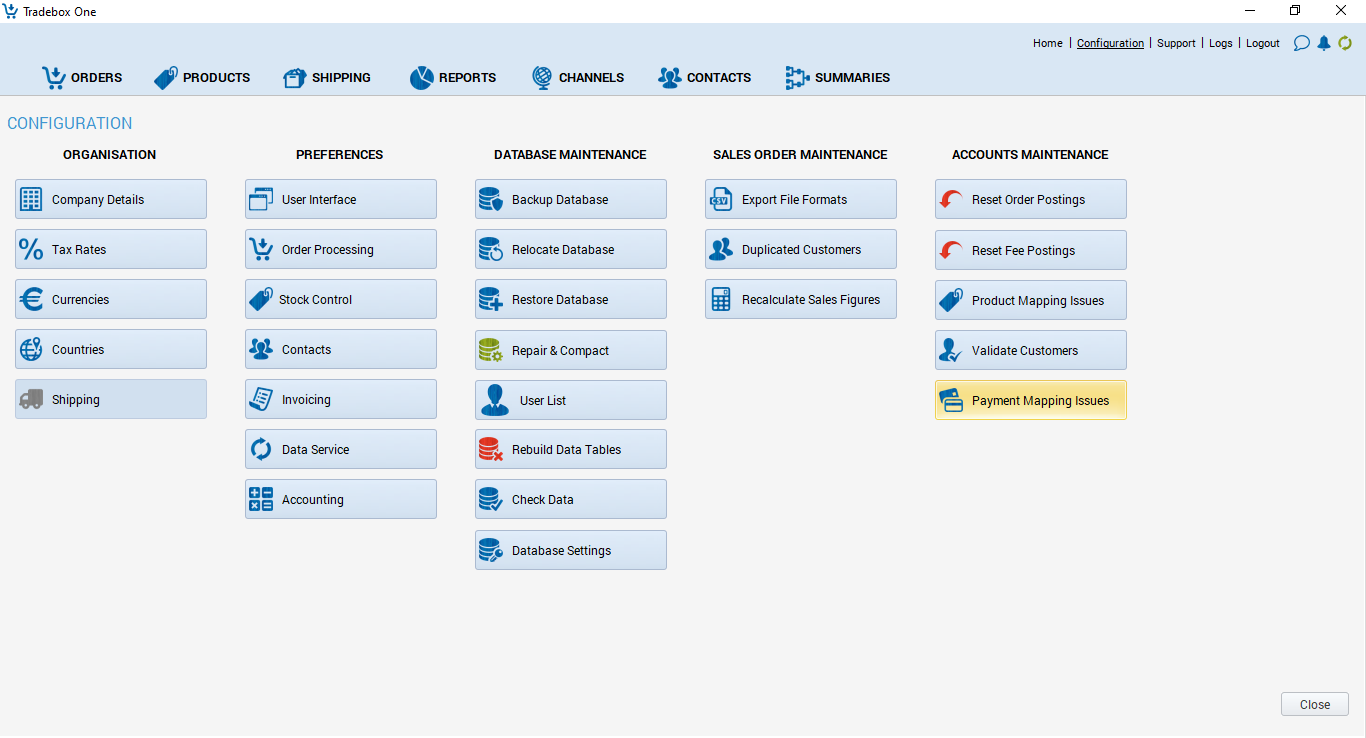Click the document icon for Invoicing
Image resolution: width=1366 pixels, height=738 pixels.
click(261, 399)
